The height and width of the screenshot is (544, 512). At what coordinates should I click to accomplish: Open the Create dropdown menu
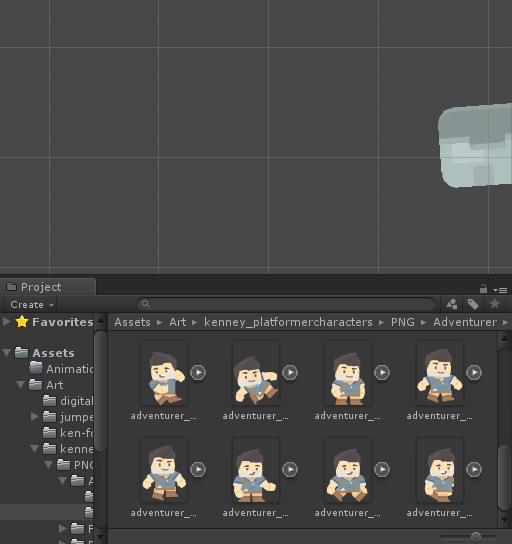(x=31, y=305)
